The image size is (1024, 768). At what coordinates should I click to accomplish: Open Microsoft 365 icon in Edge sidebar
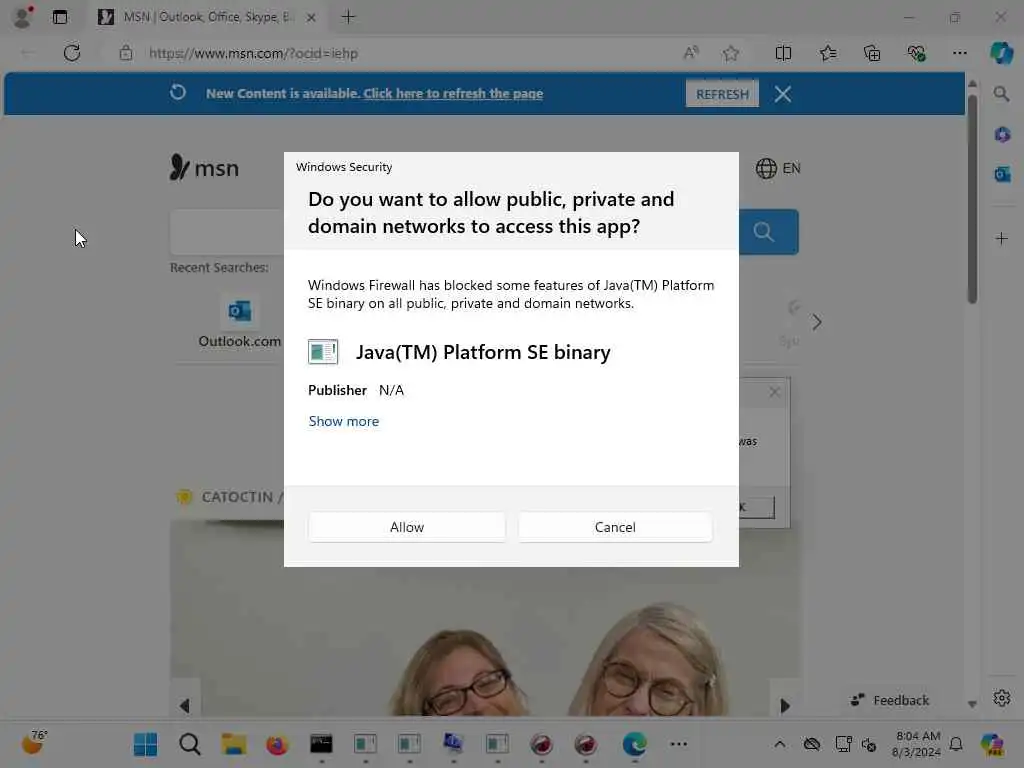coord(1002,135)
